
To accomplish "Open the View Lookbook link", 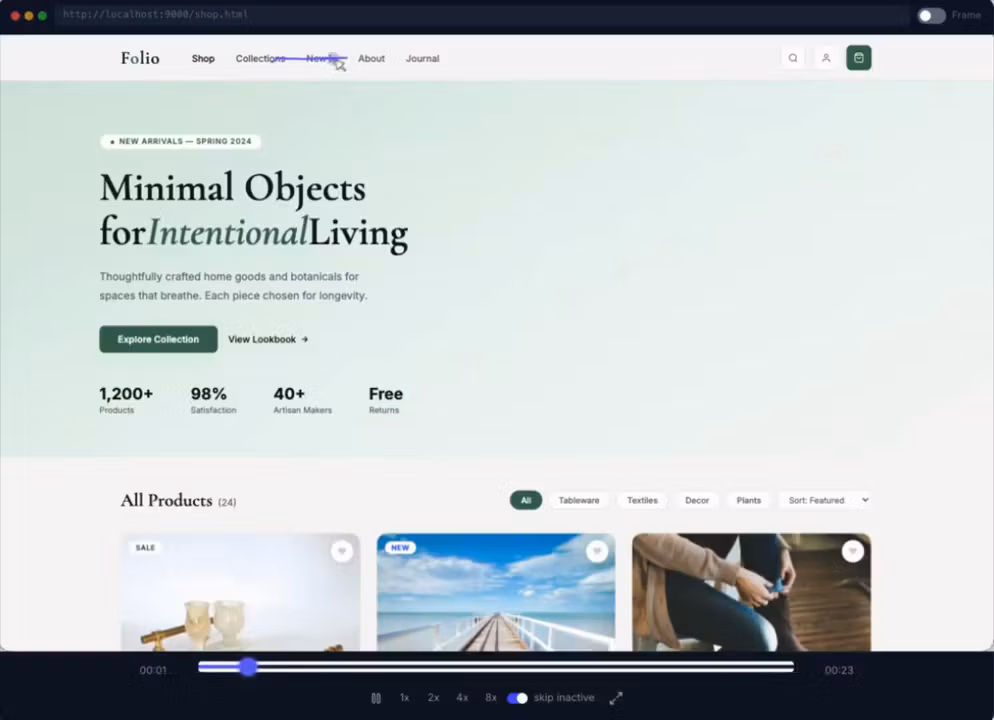I will pos(268,339).
